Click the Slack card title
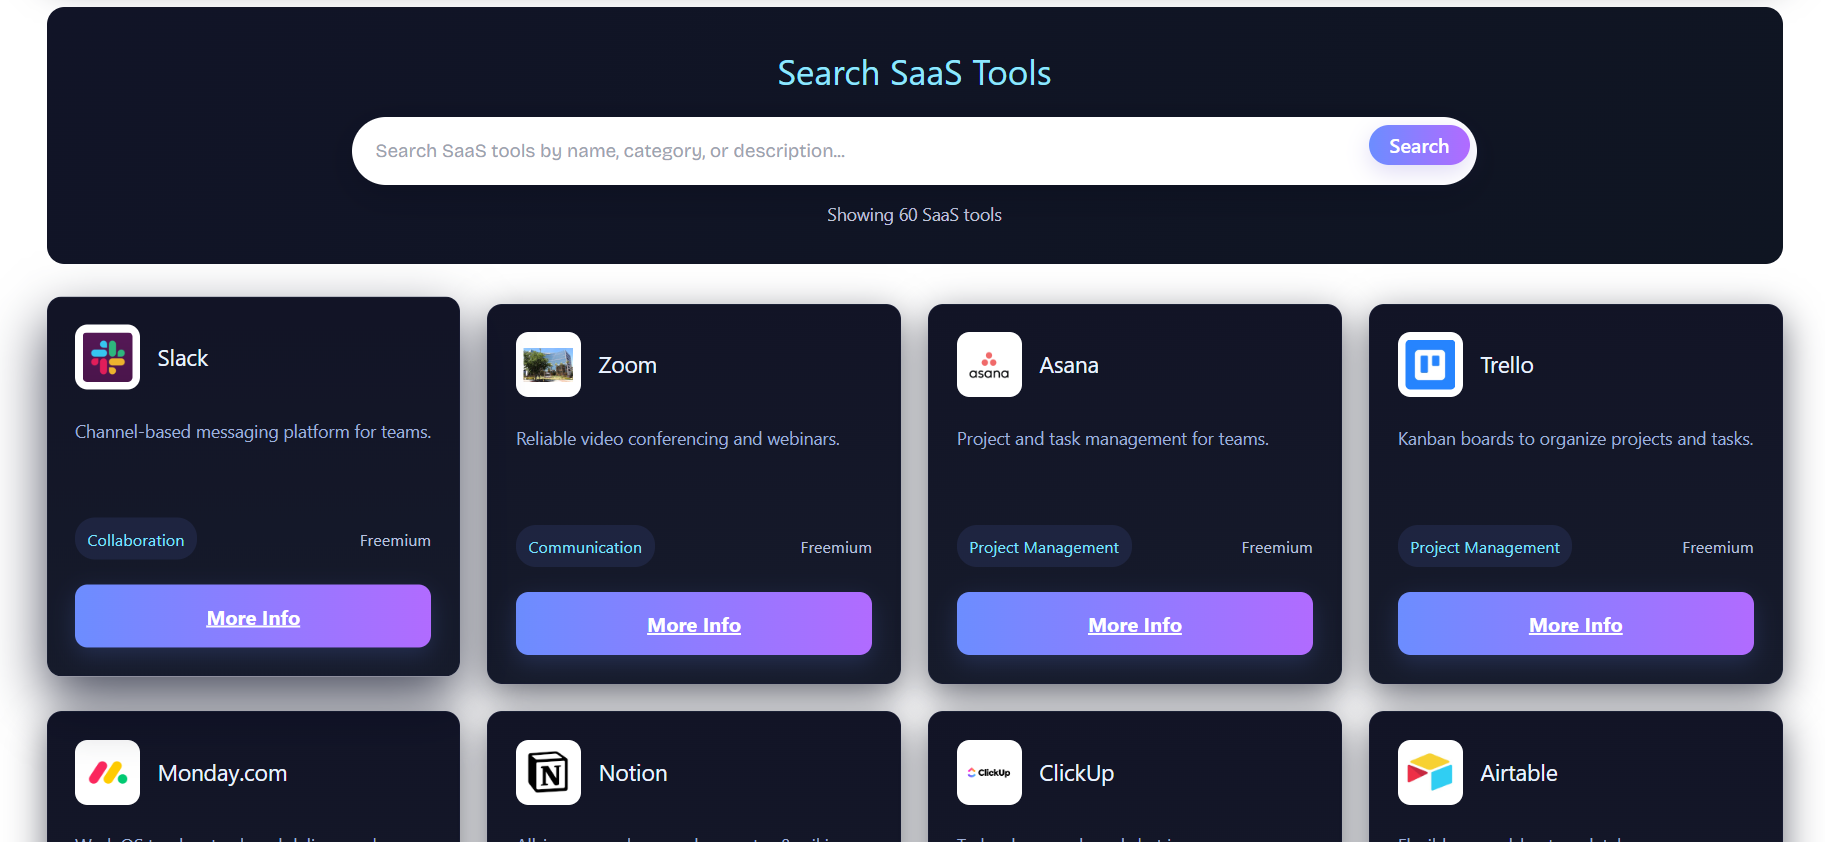This screenshot has height=842, width=1825. [x=183, y=358]
